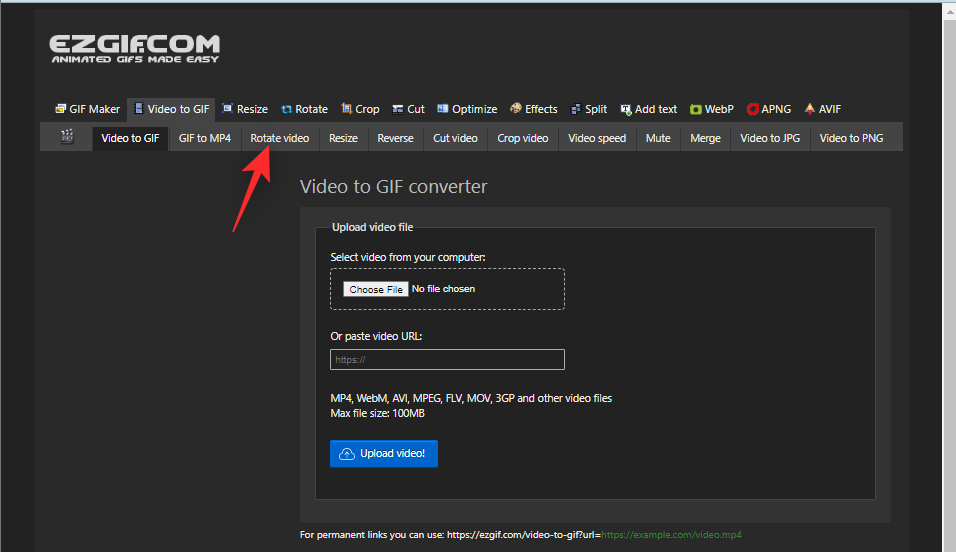This screenshot has height=552, width=956.
Task: Click the Optimize tool icon
Action: [x=443, y=109]
